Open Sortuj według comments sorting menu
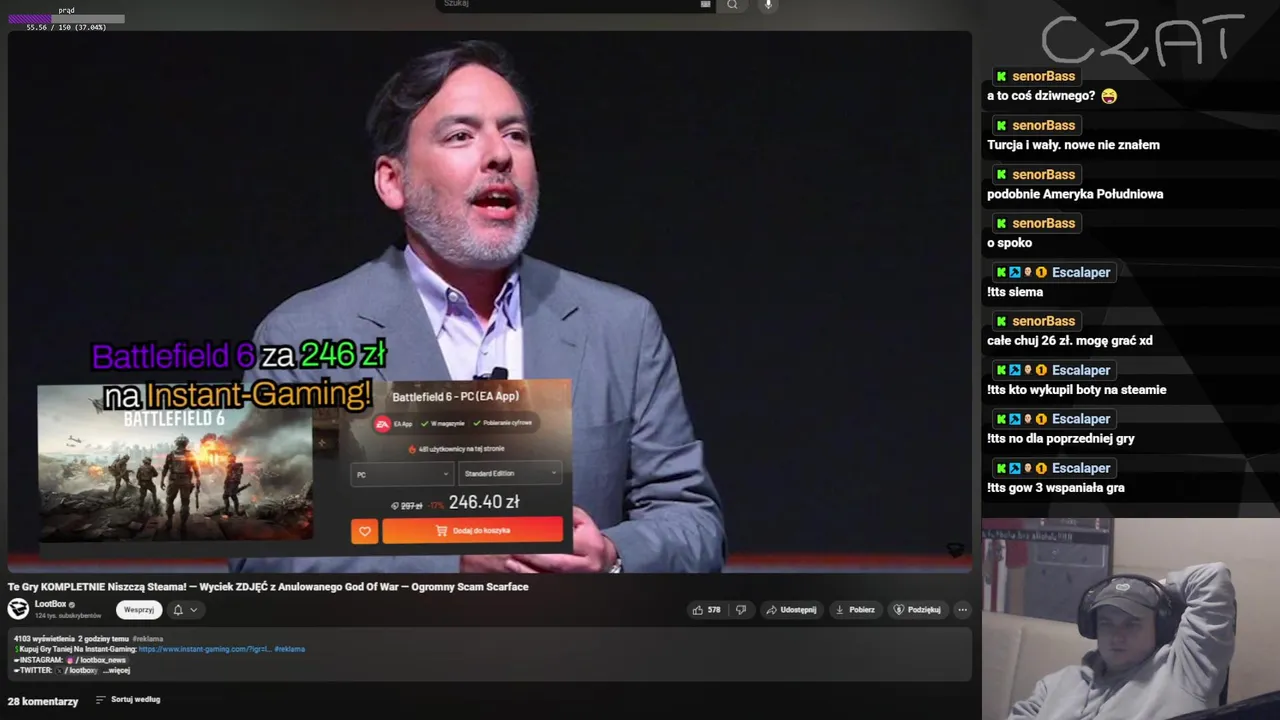Screen dimensions: 1280x720 click(128, 700)
